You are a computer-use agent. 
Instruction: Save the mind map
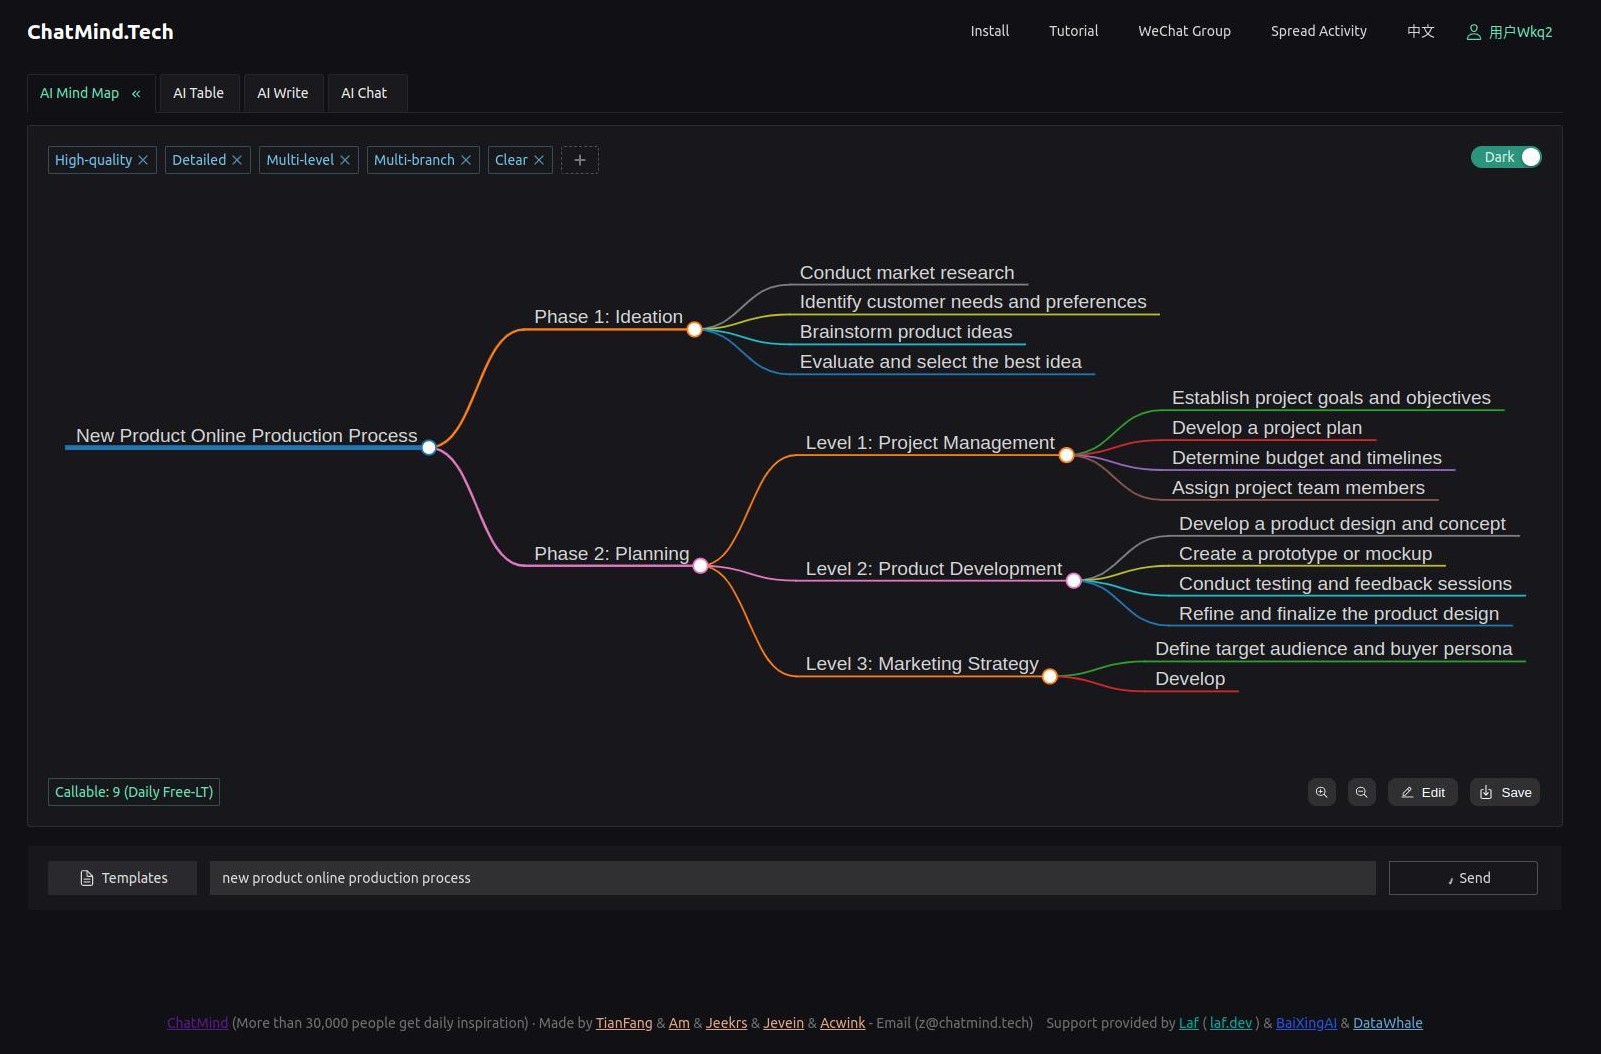click(1505, 792)
